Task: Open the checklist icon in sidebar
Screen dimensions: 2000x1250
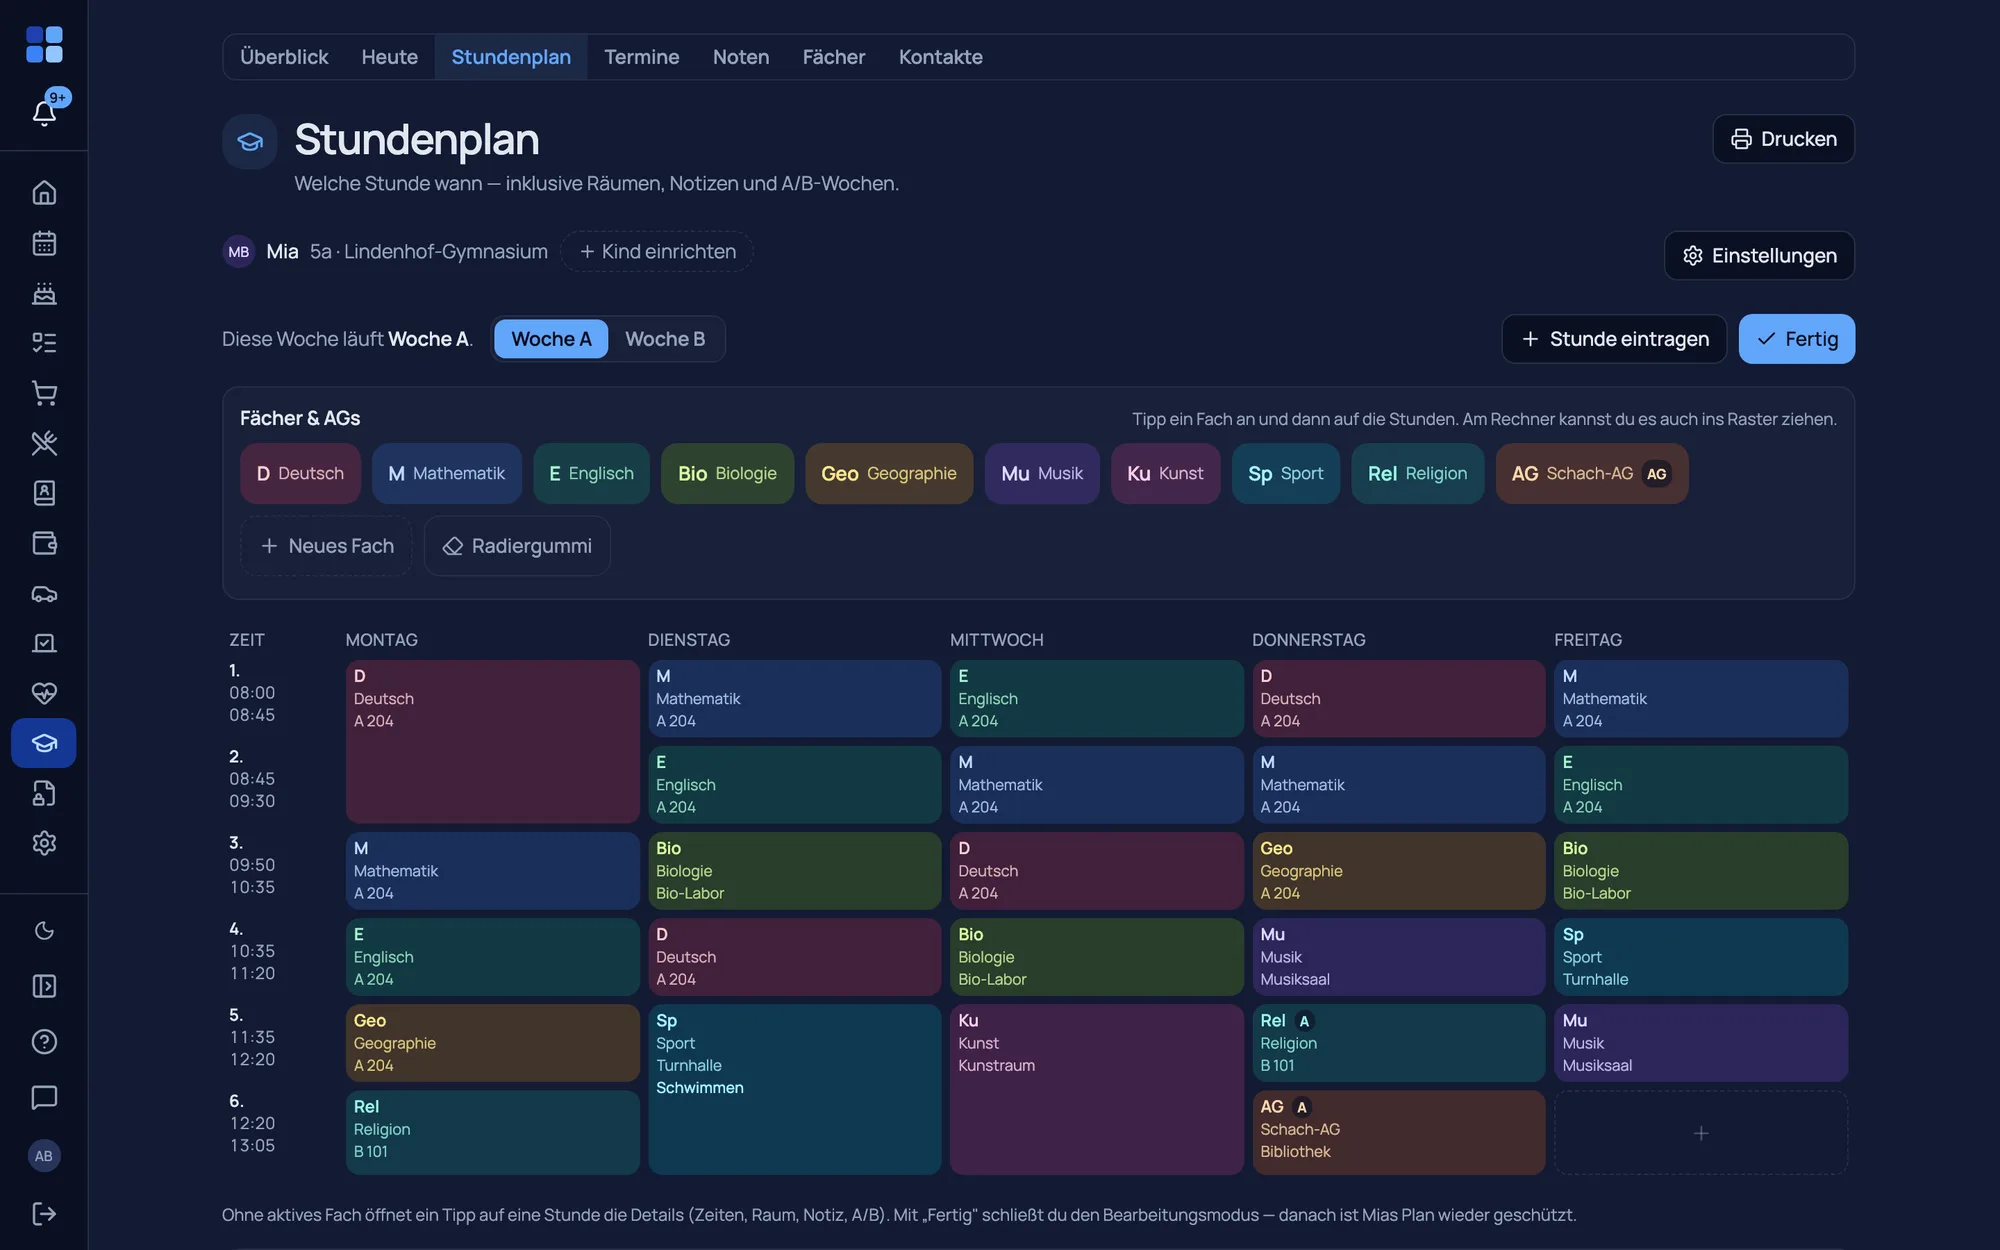Action: [44, 342]
